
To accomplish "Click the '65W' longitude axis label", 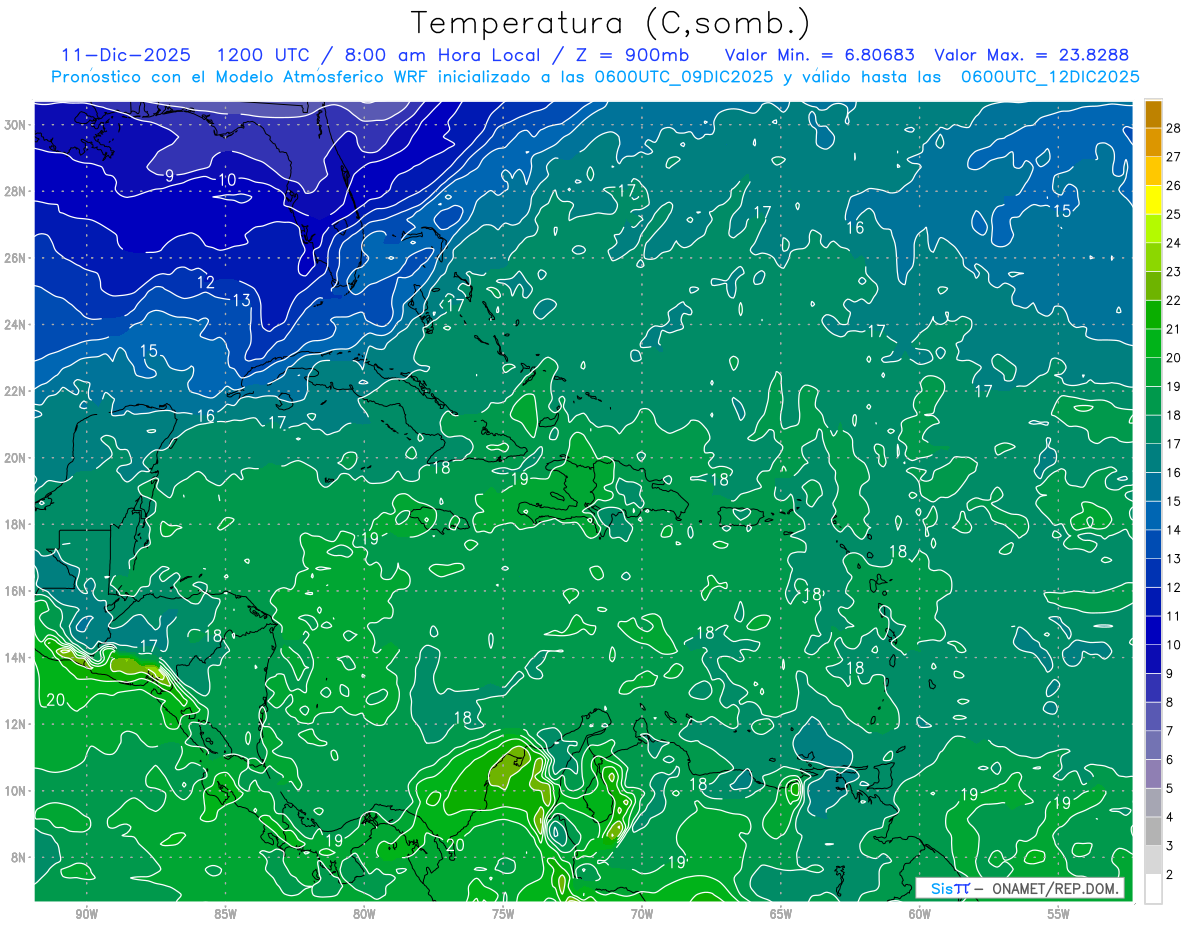I will 781,914.
